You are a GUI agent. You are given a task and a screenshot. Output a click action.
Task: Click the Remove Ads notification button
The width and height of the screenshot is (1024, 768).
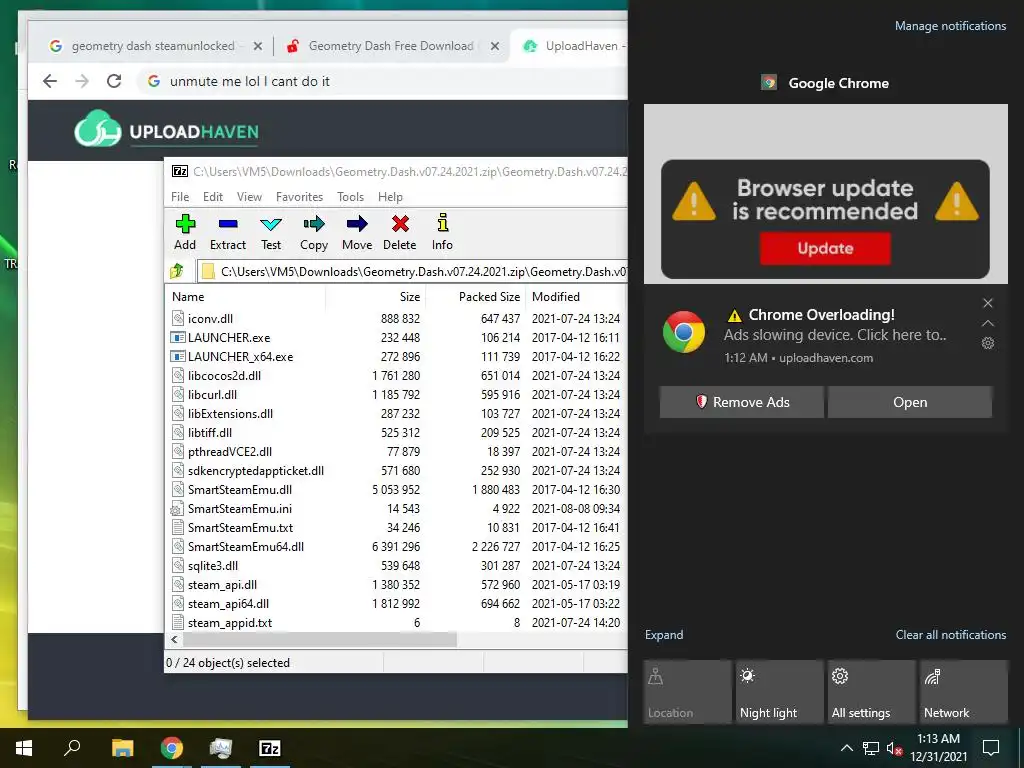click(741, 402)
